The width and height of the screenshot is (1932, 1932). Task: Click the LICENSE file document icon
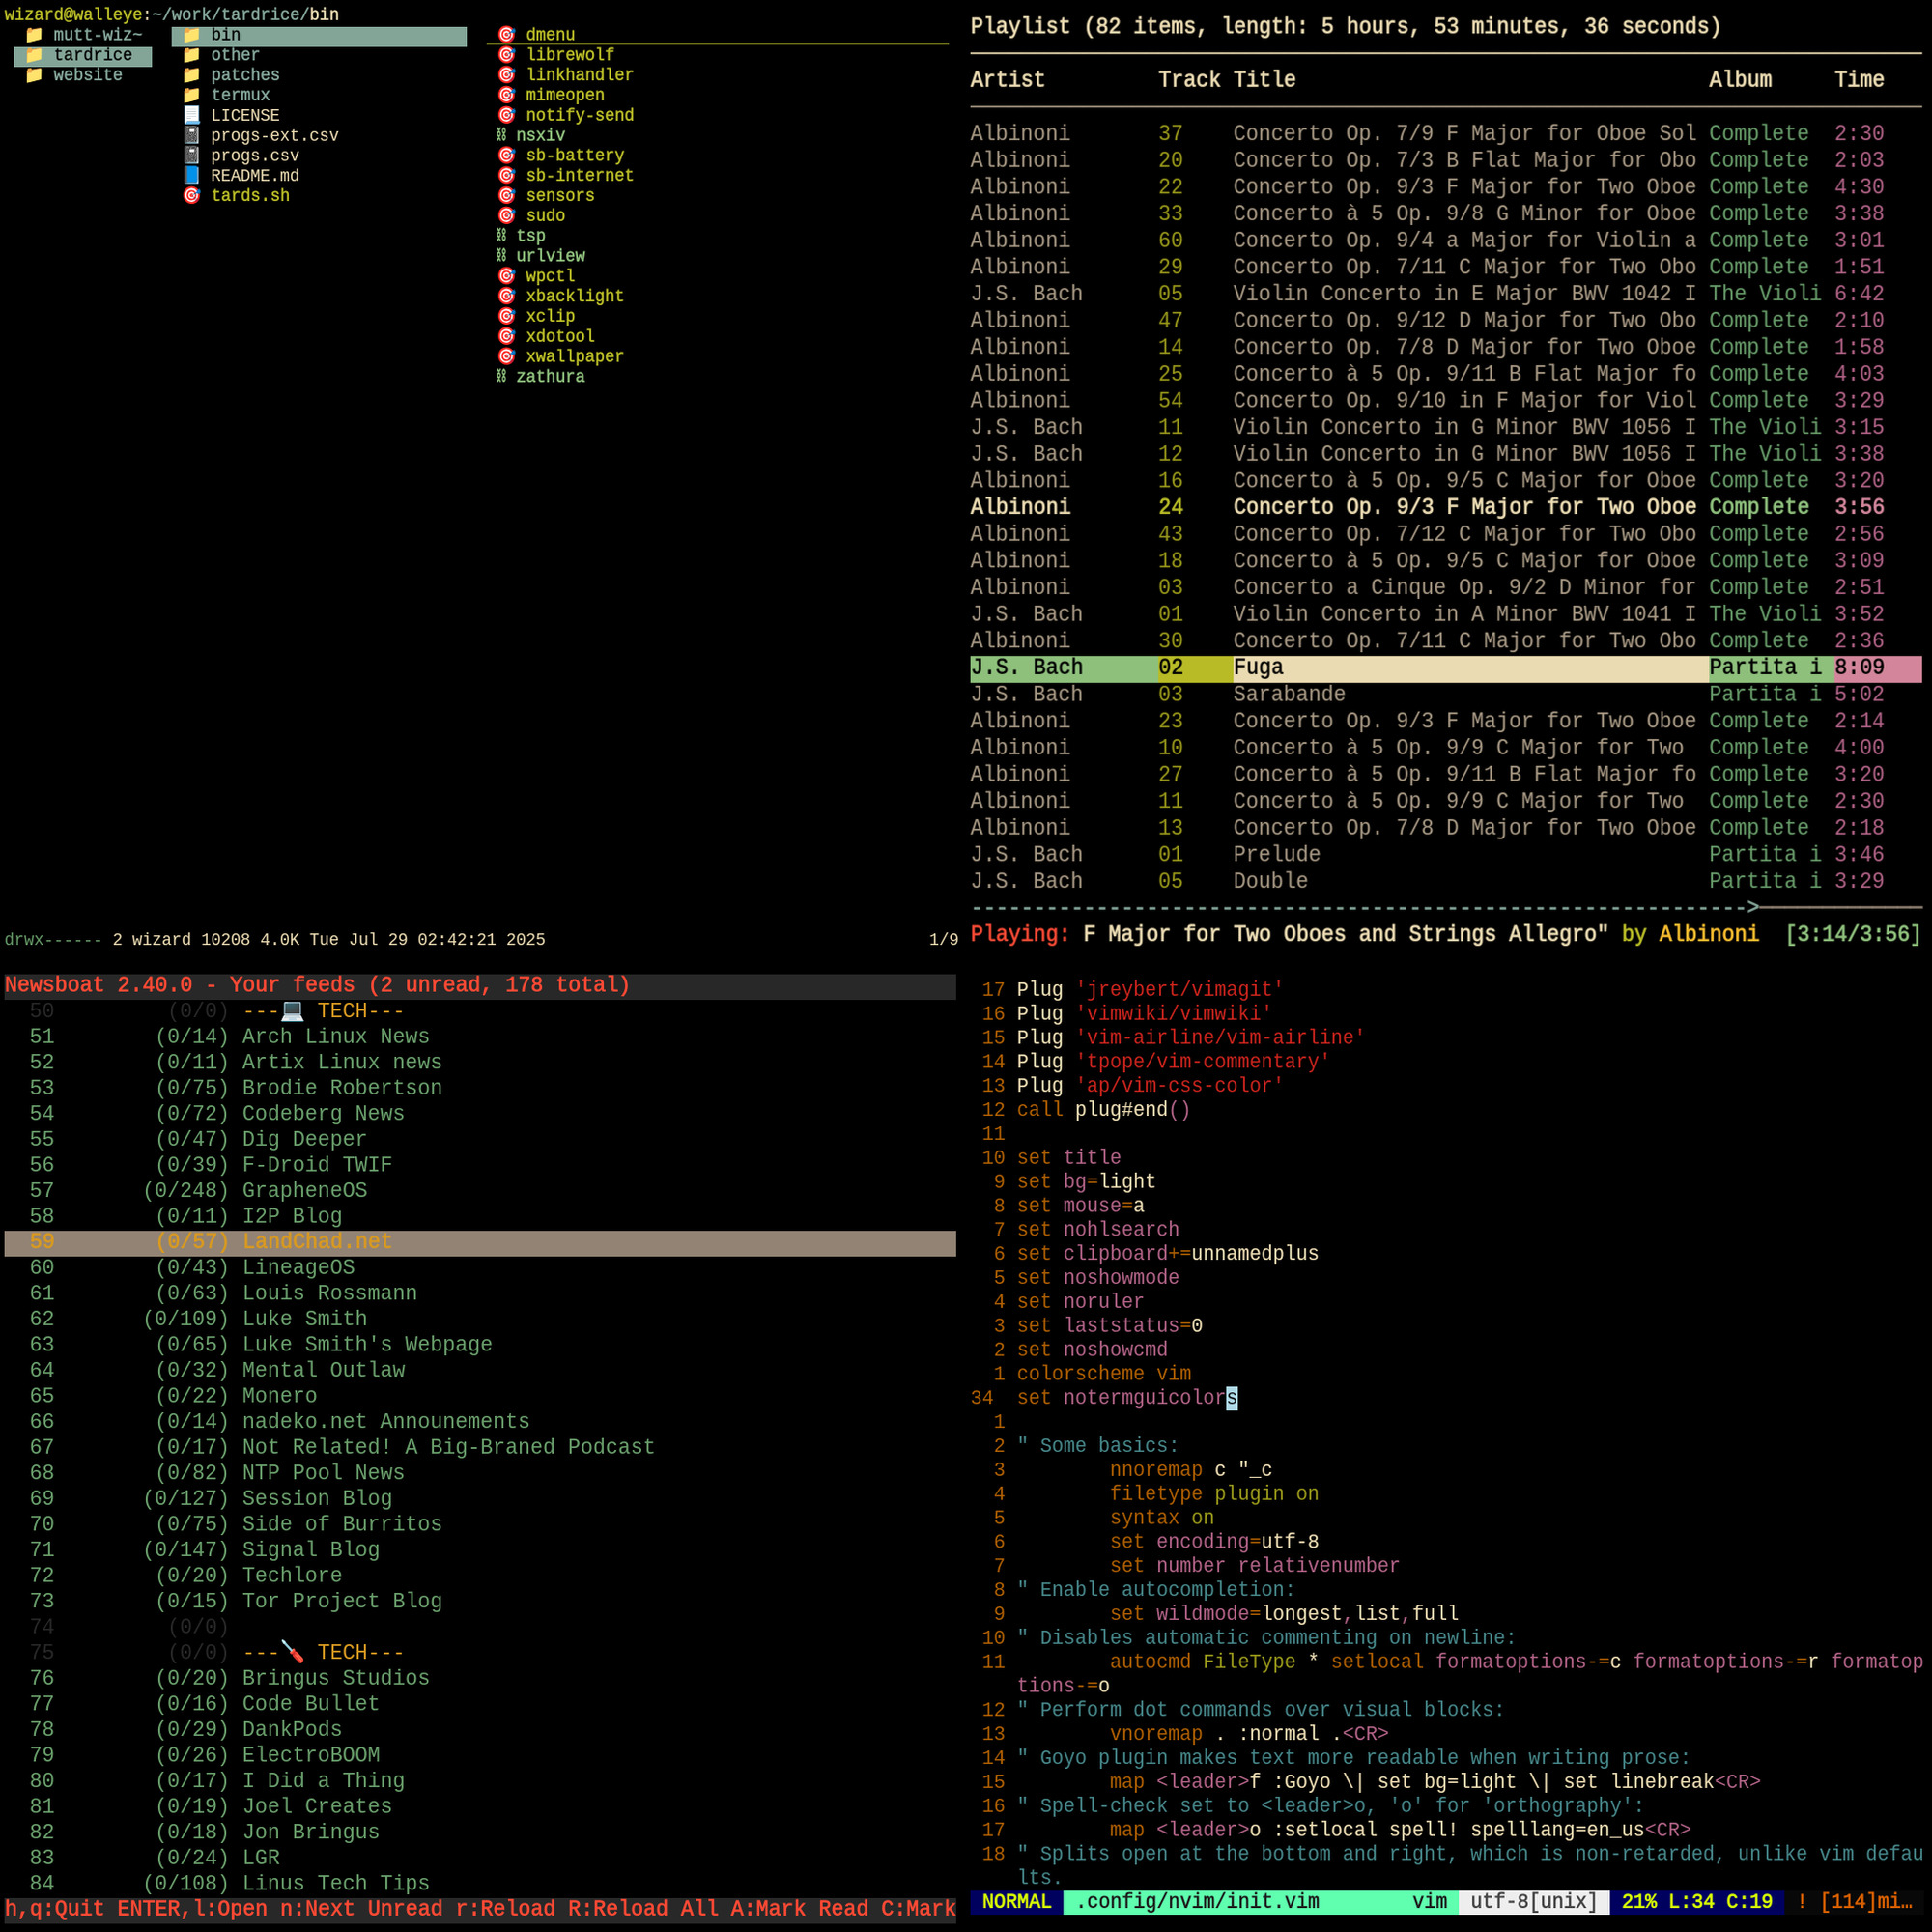point(191,115)
